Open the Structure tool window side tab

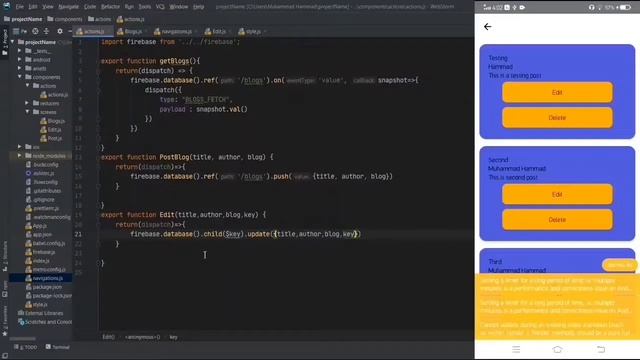4,256
